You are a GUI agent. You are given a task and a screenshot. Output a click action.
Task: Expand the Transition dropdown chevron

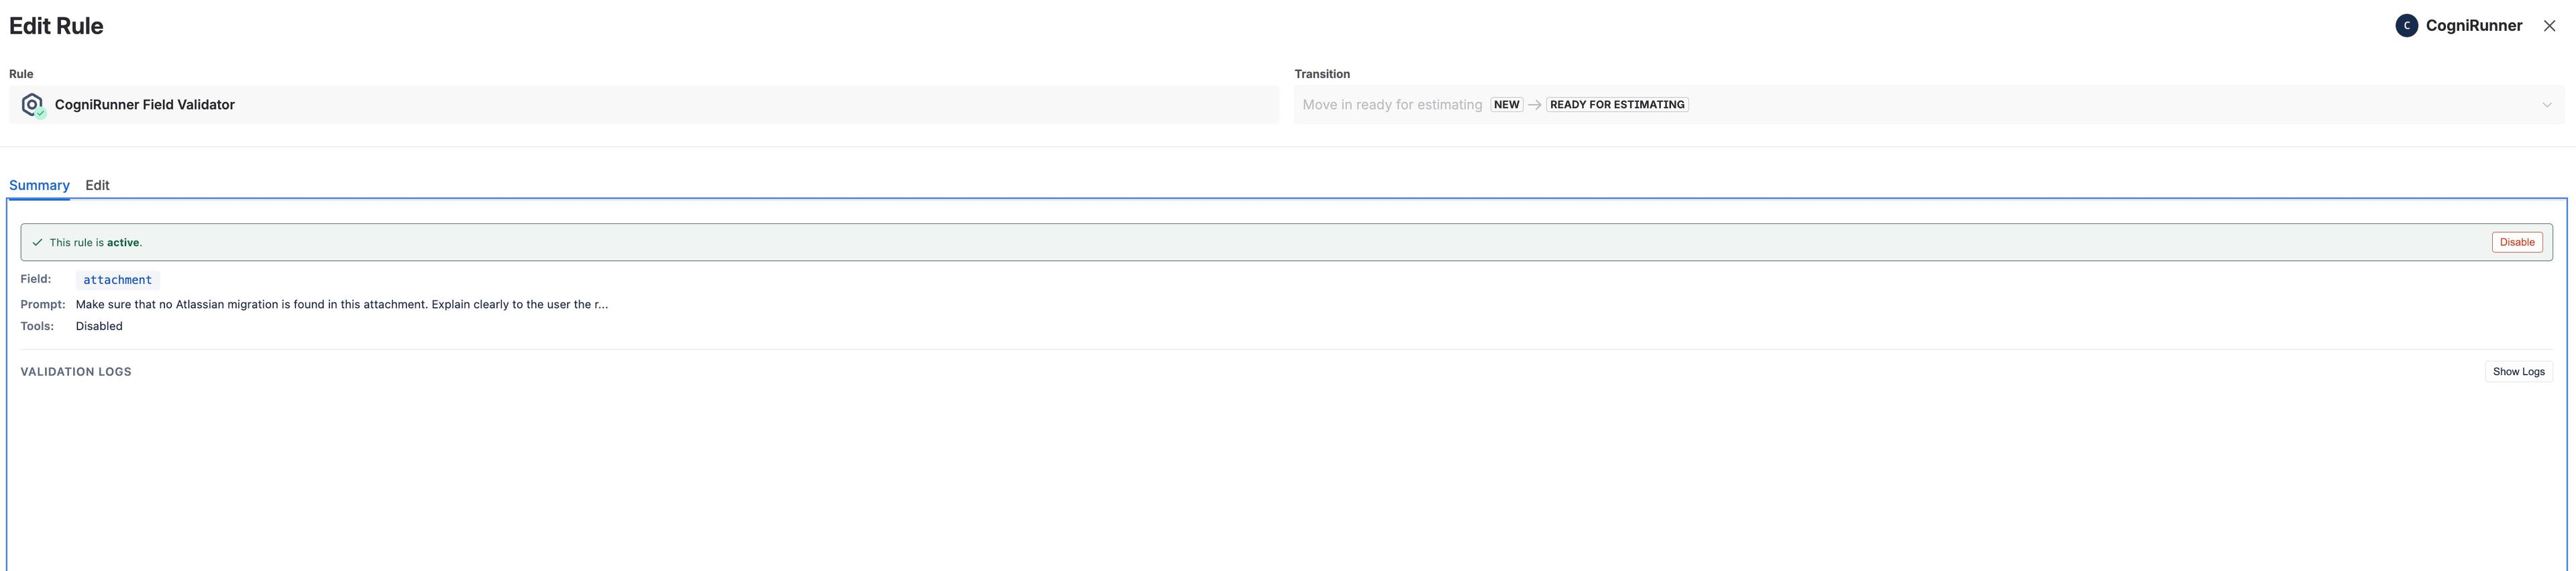point(2546,105)
